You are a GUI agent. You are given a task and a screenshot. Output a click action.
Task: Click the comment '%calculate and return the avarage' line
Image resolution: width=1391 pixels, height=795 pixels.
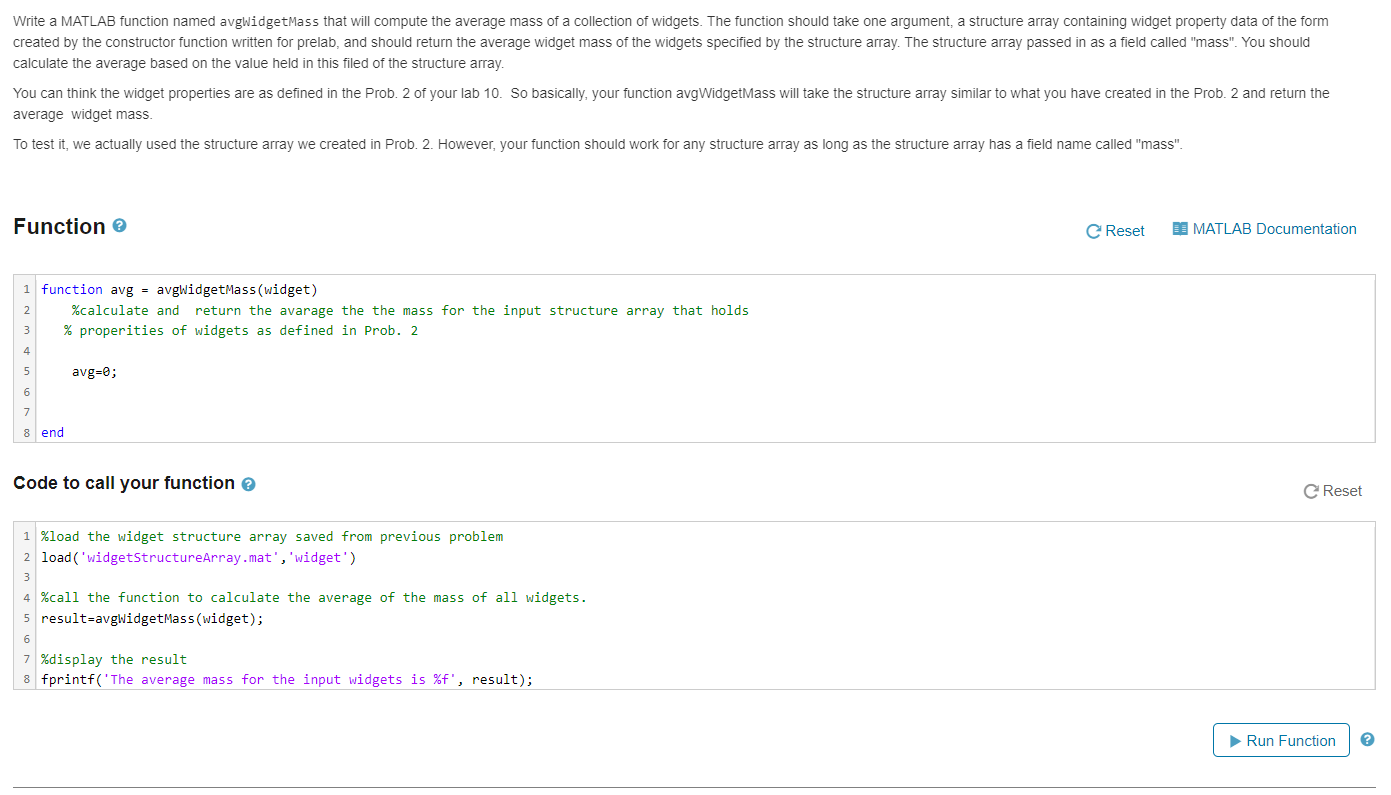410,310
